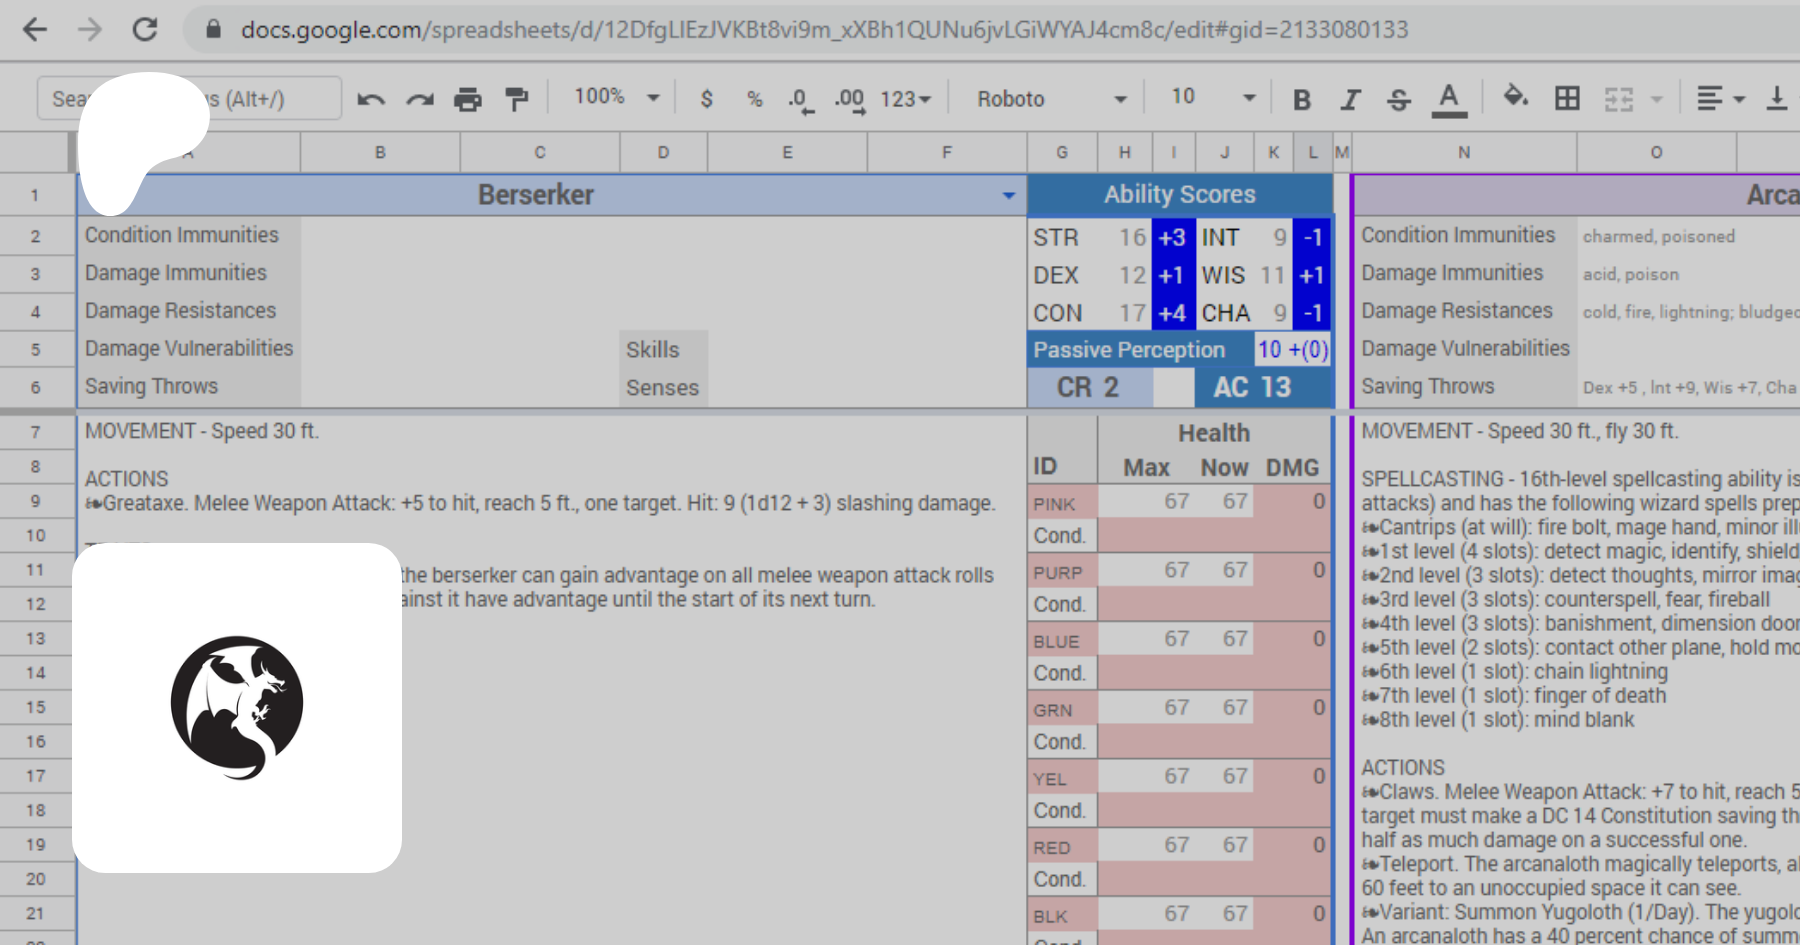The height and width of the screenshot is (945, 1800).
Task: Open the Roboto font dropdown
Action: coord(1051,99)
